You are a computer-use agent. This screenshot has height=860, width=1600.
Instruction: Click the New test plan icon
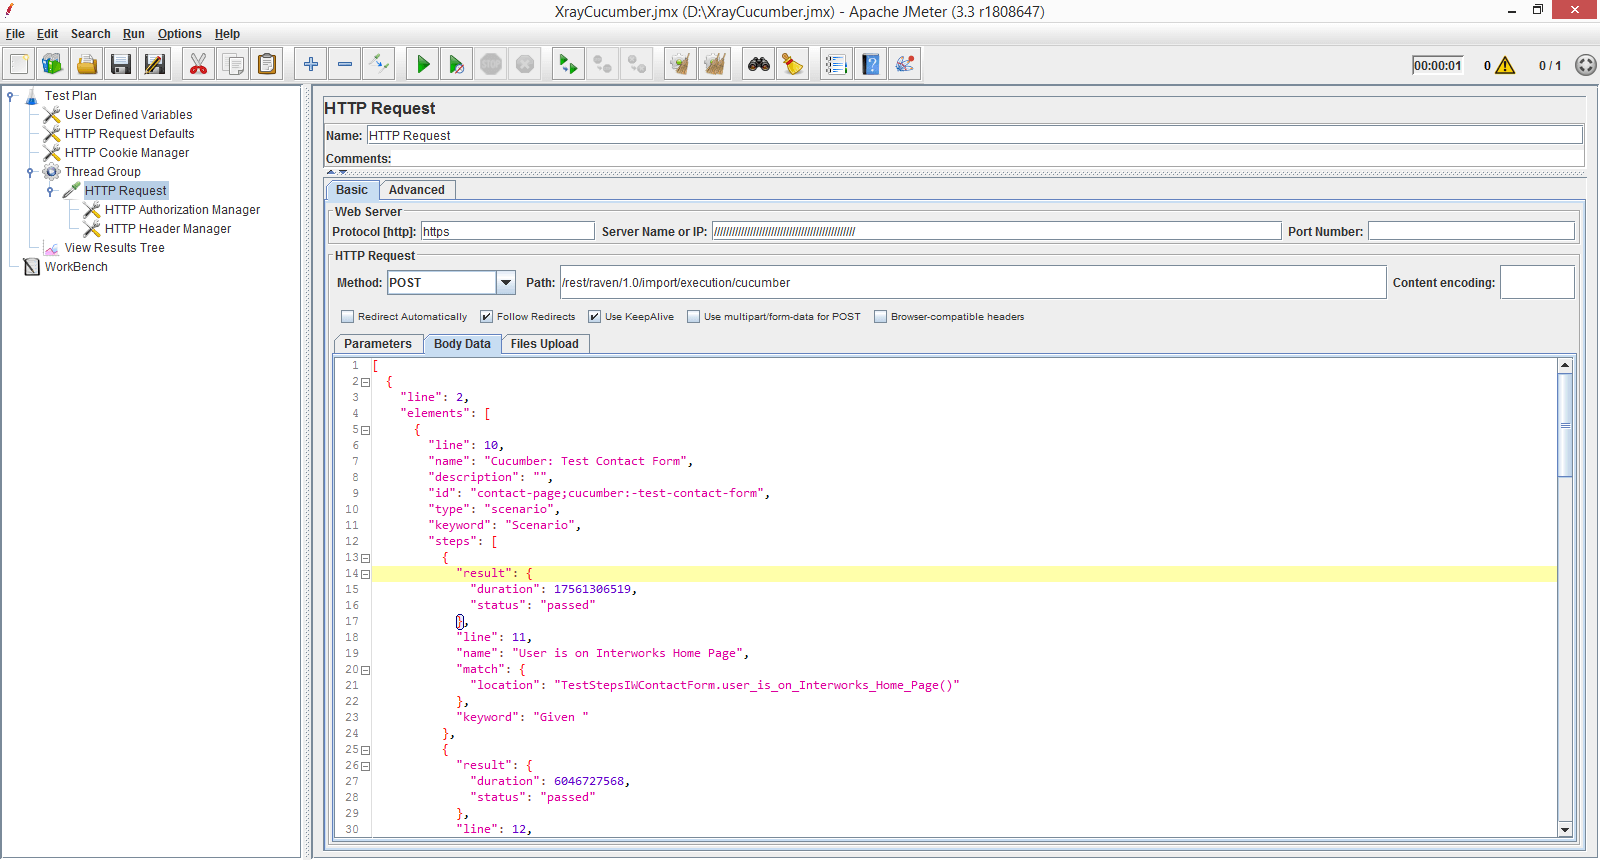coord(19,64)
